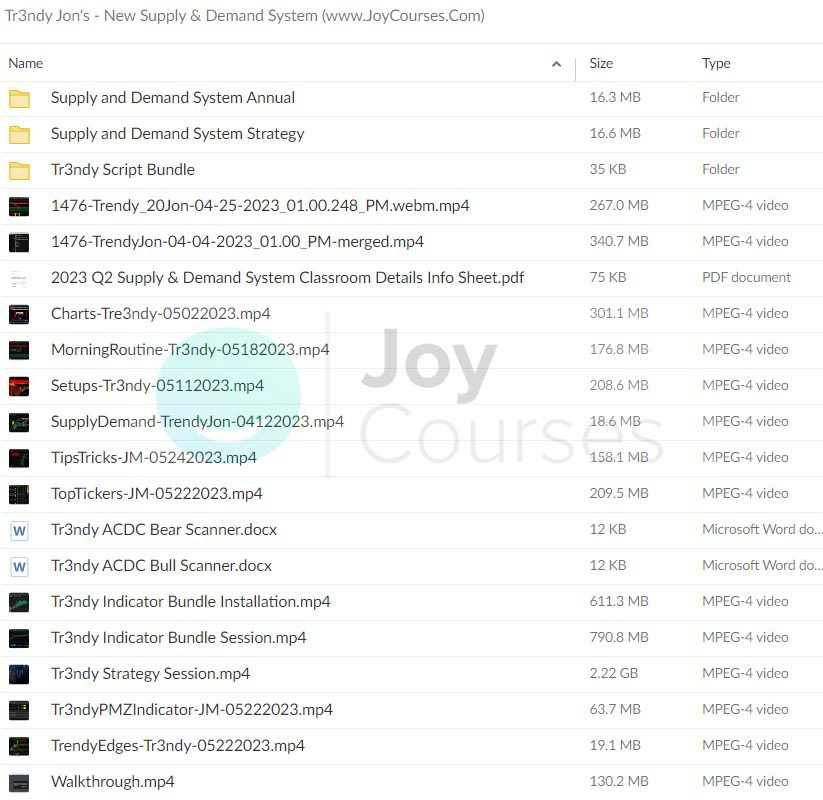The image size is (823, 800).
Task: Click video thumbnail for 1476-Trendy_20Jon-04-25-2023 file
Action: [x=19, y=206]
